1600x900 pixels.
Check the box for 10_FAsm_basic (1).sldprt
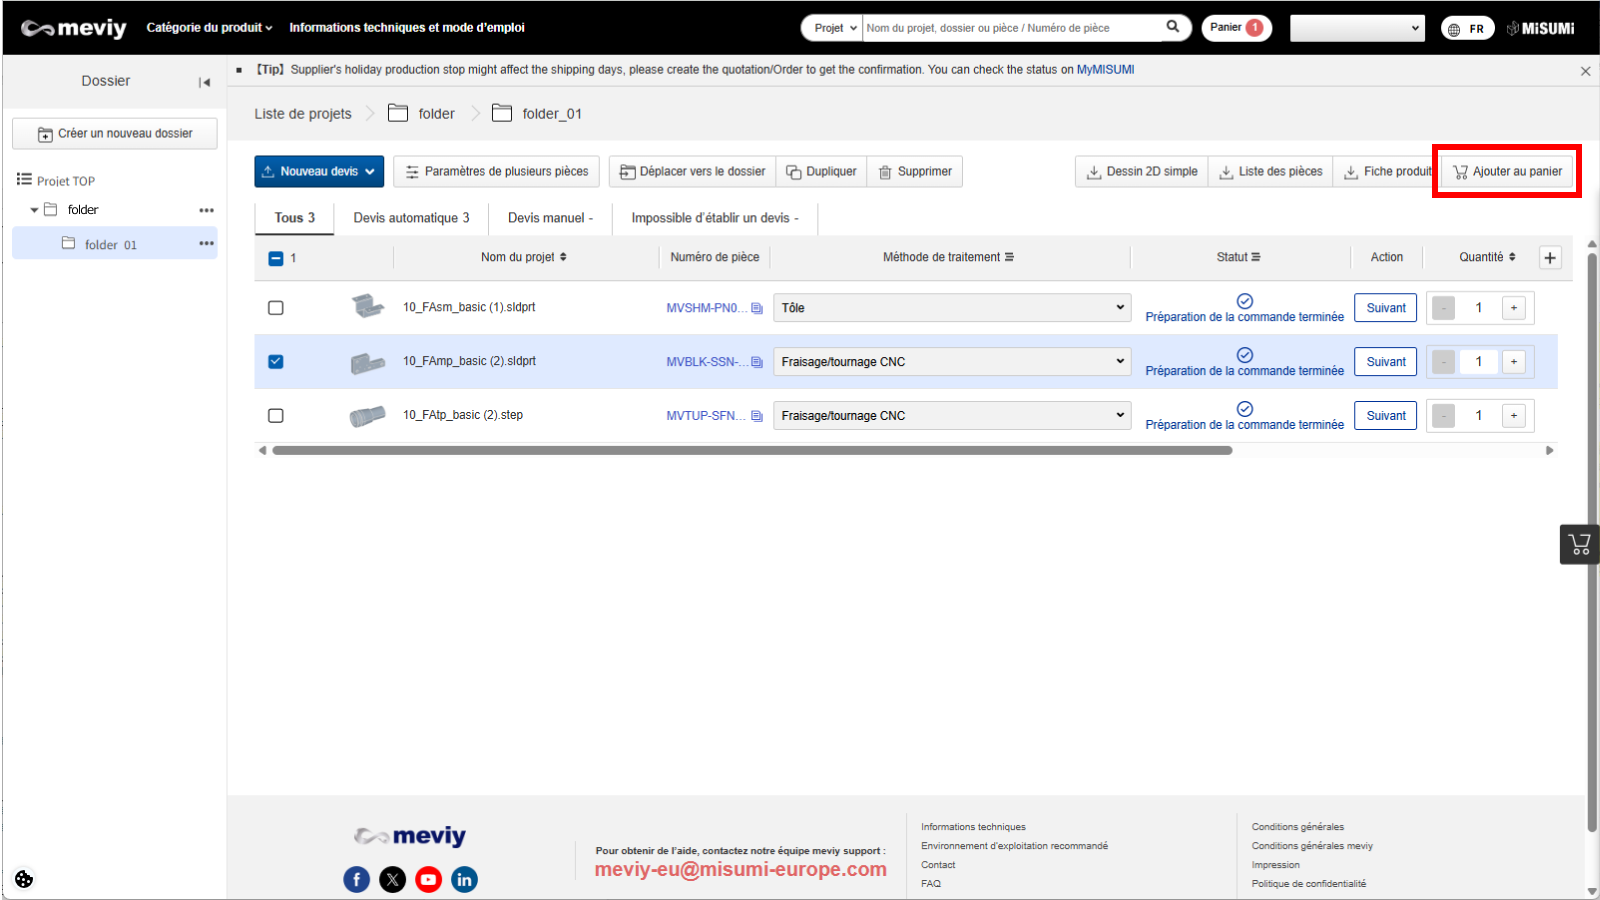point(276,308)
